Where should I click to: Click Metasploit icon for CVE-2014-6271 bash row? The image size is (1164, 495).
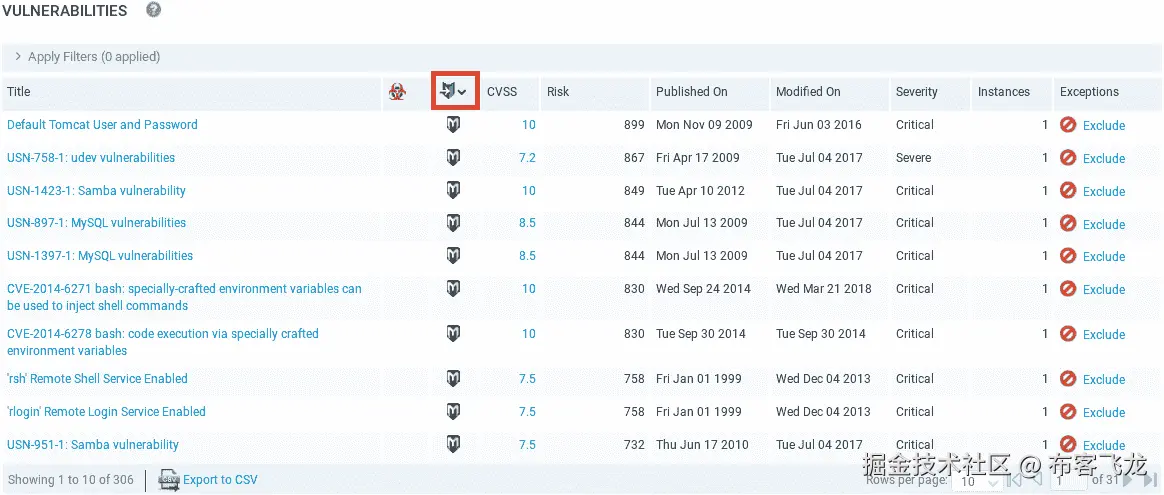tap(453, 288)
